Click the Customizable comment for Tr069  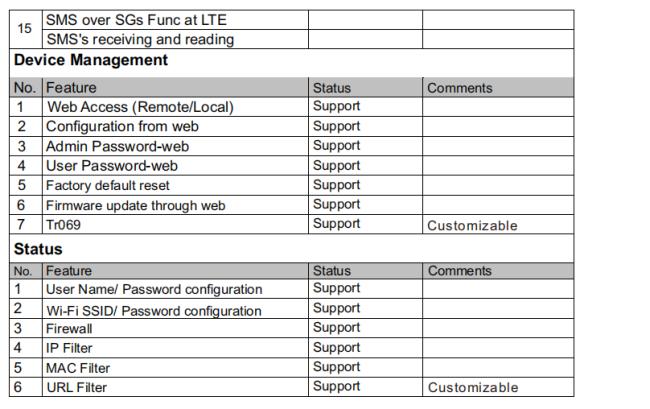472,225
